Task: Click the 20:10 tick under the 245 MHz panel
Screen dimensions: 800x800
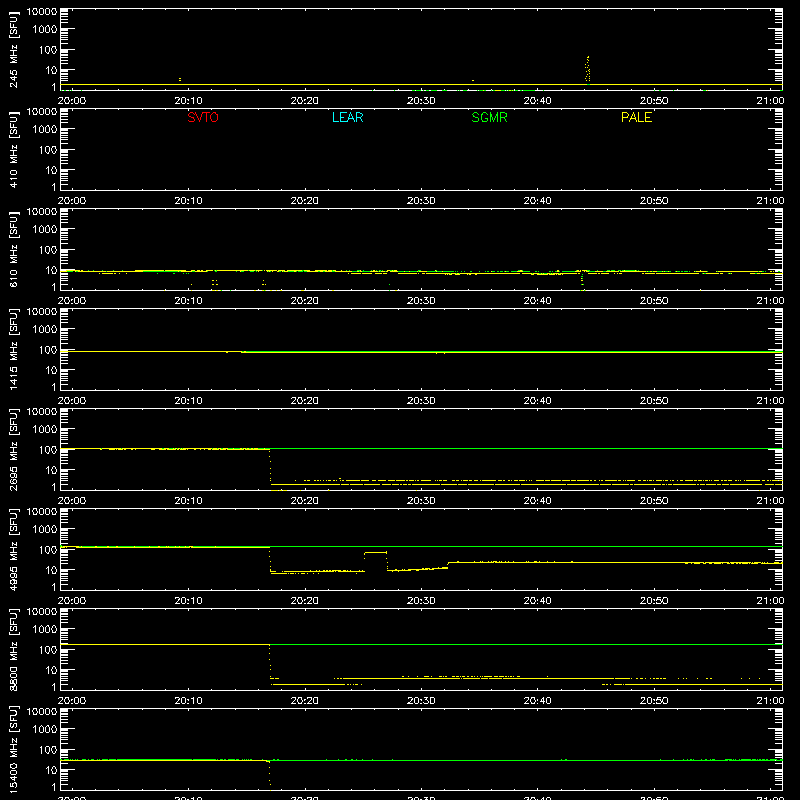Action: [188, 101]
